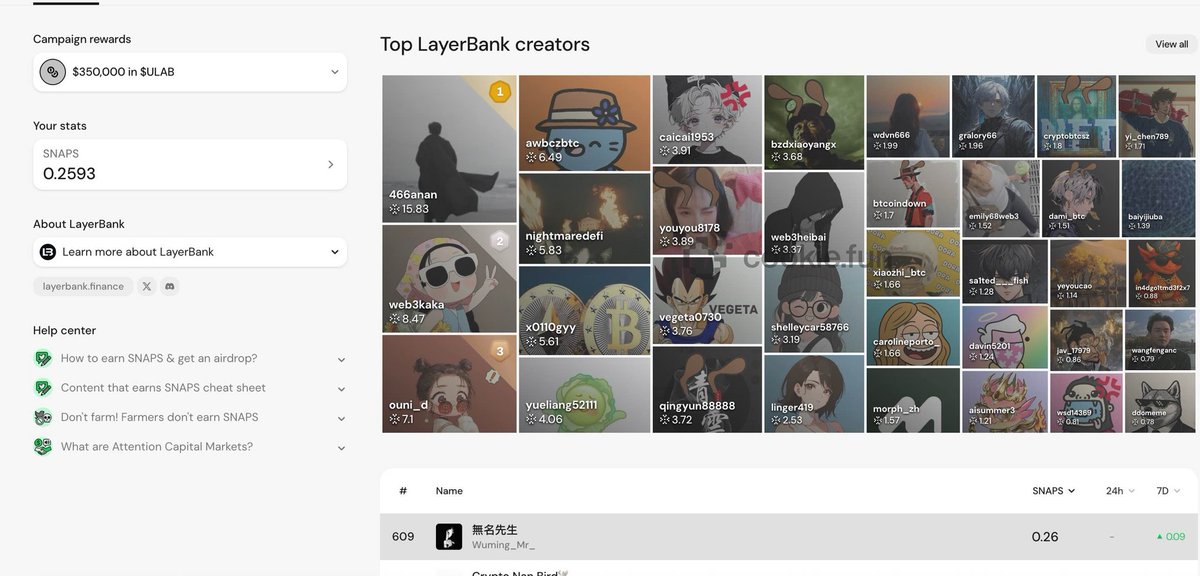Expand 'What are Attention Capital Markets?' question
The width and height of the screenshot is (1200, 576).
tap(341, 448)
